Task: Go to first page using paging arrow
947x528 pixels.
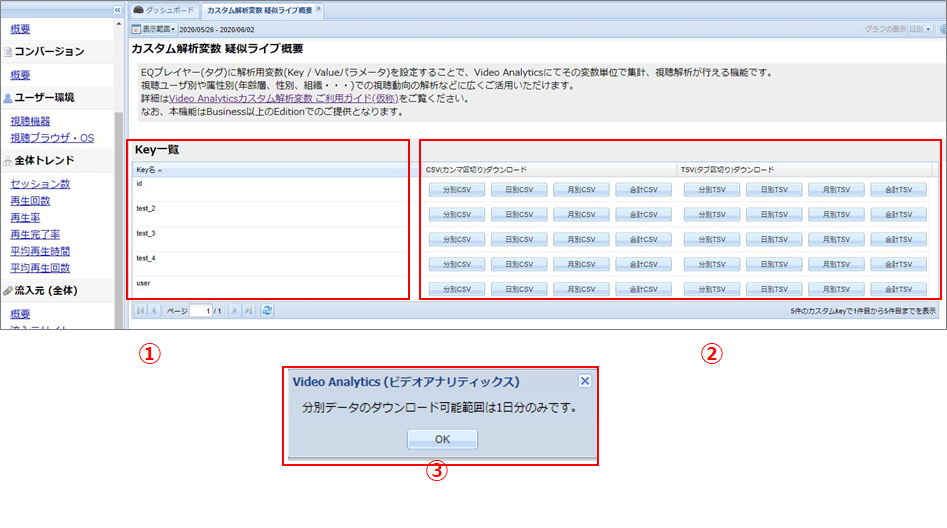Action: (x=139, y=311)
